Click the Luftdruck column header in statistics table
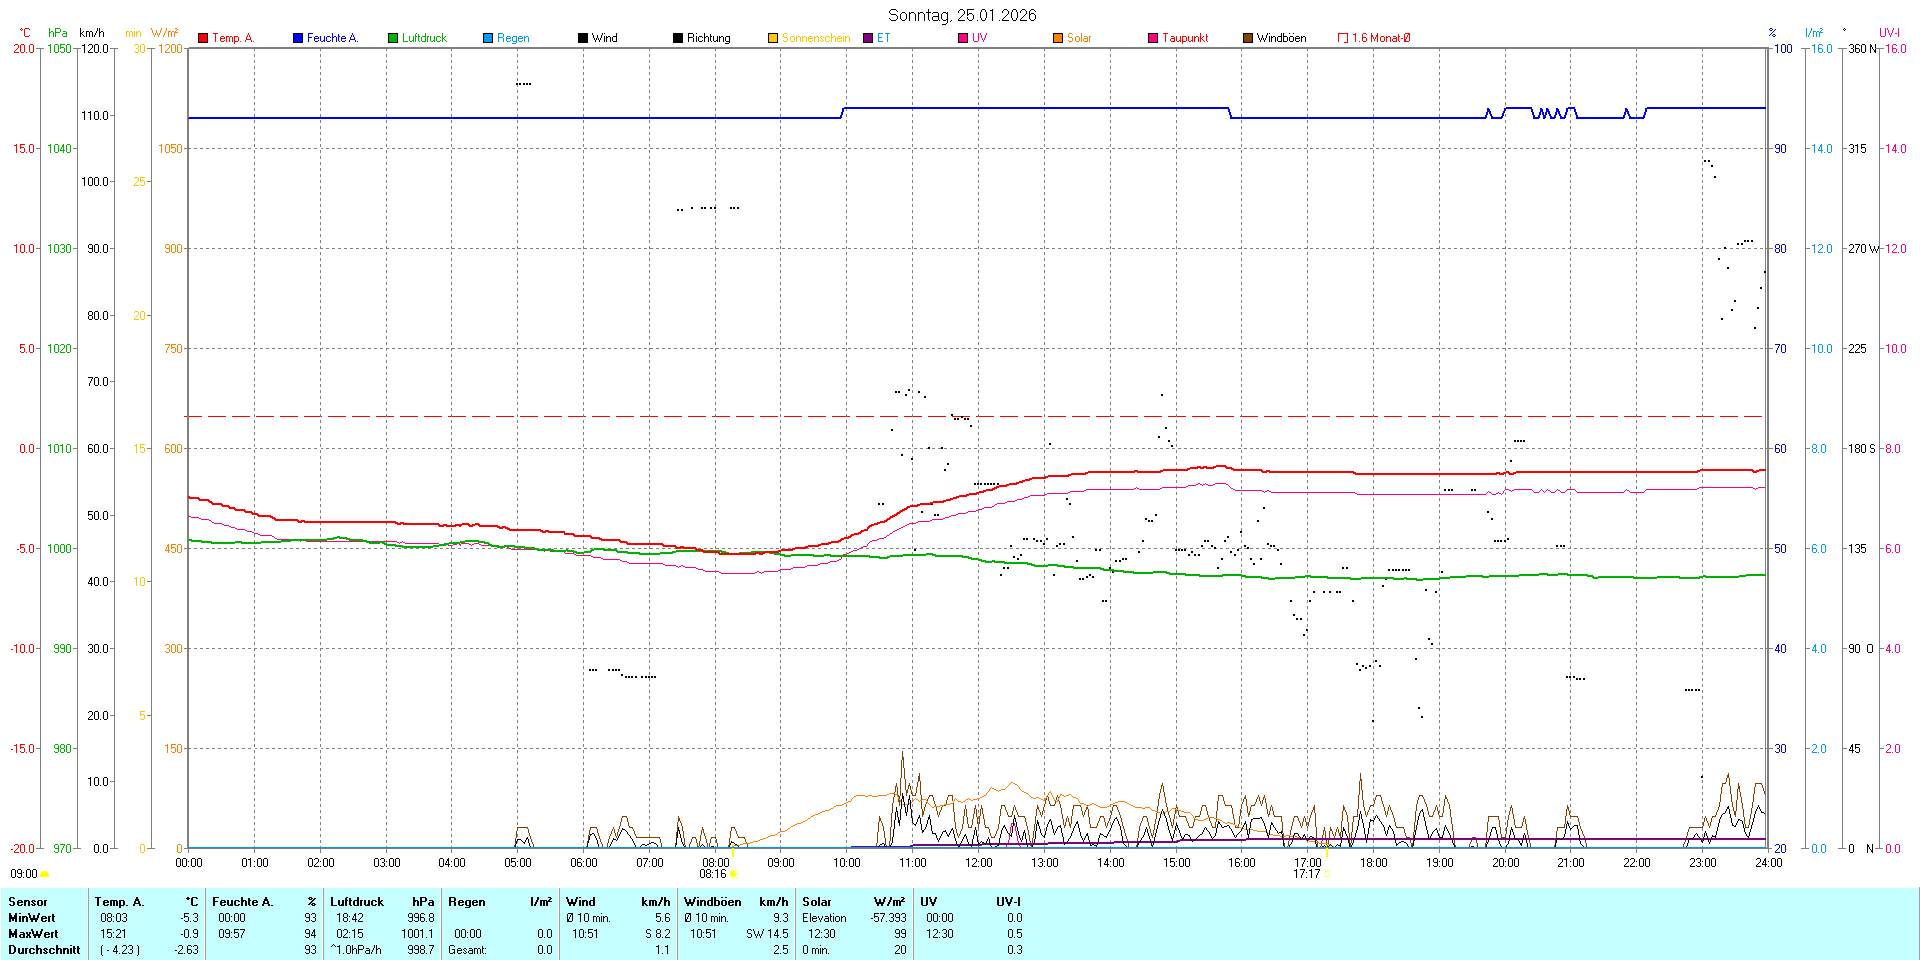 point(357,902)
